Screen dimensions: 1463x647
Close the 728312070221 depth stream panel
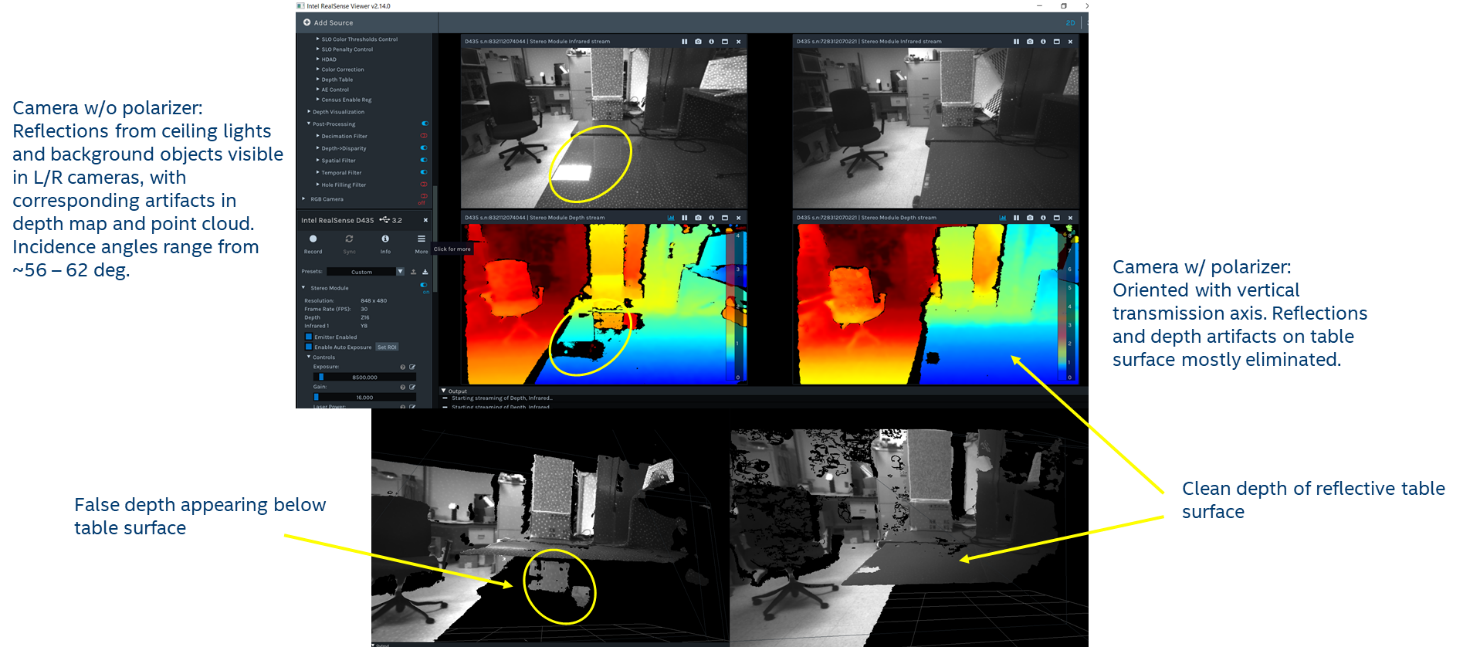point(1071,217)
